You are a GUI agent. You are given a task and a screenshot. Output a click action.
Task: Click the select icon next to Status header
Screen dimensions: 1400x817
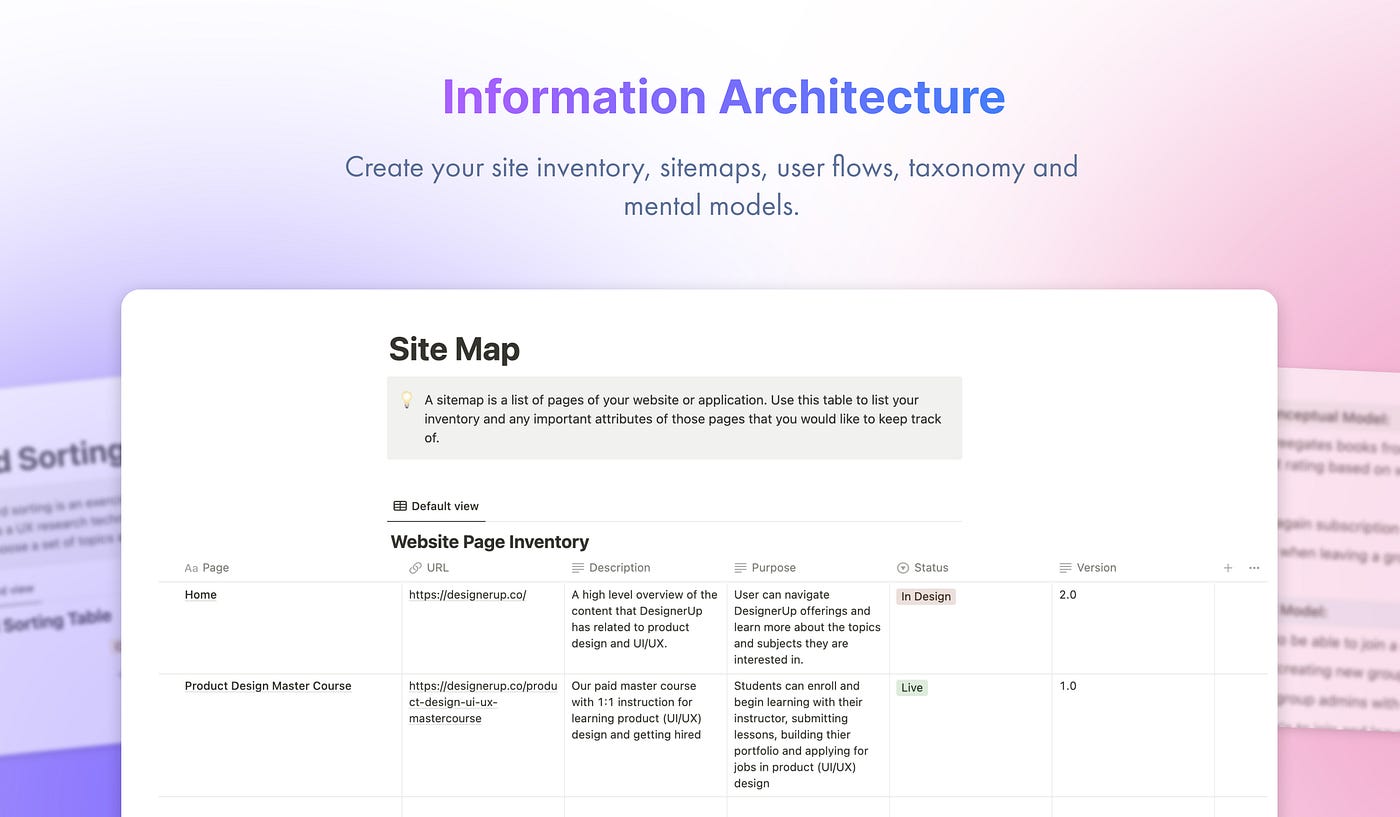(x=903, y=568)
